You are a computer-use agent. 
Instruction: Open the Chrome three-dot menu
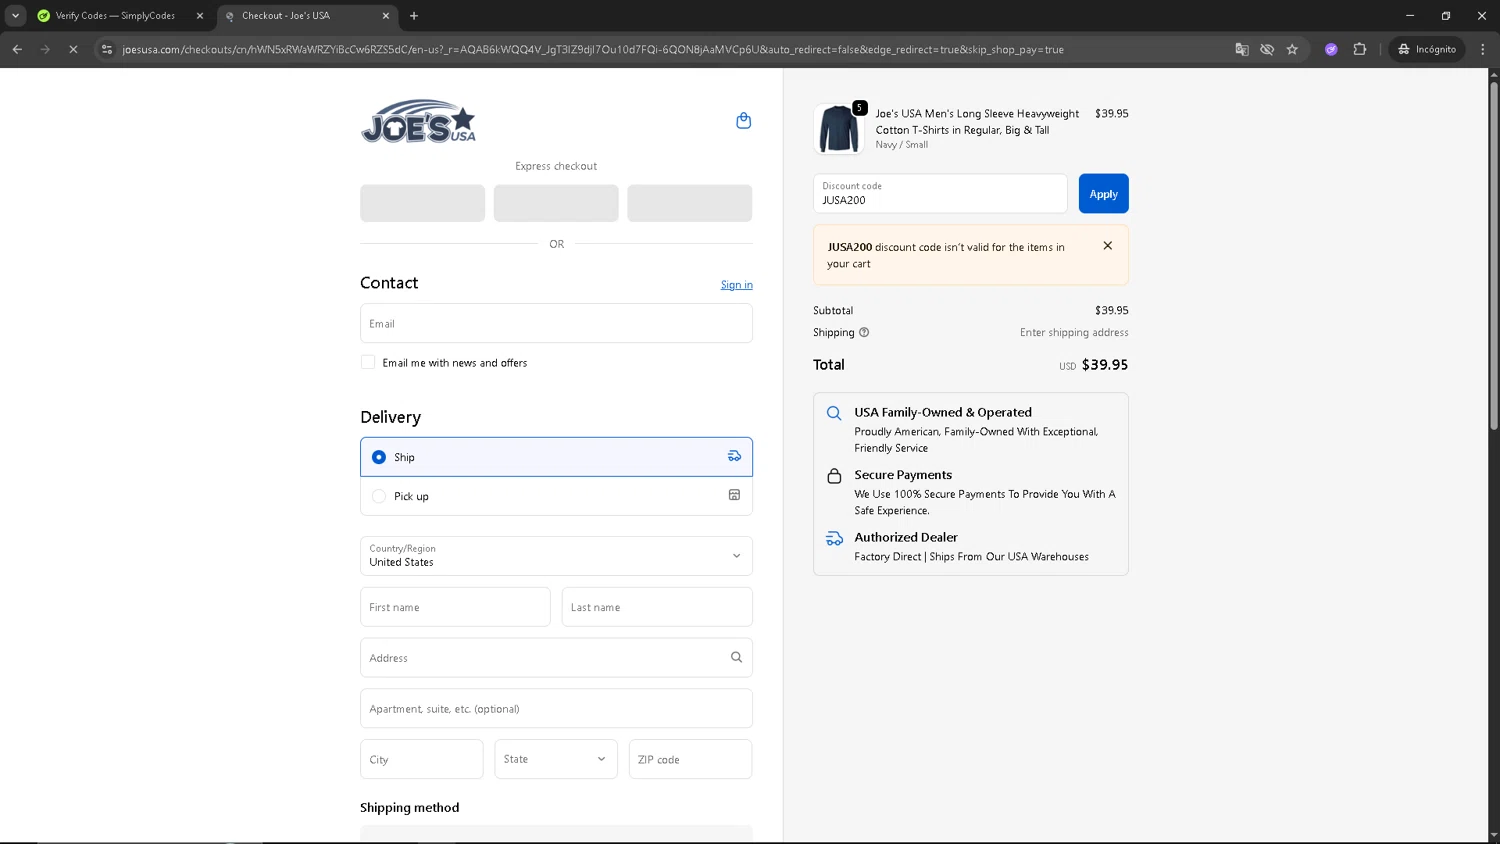(x=1482, y=49)
